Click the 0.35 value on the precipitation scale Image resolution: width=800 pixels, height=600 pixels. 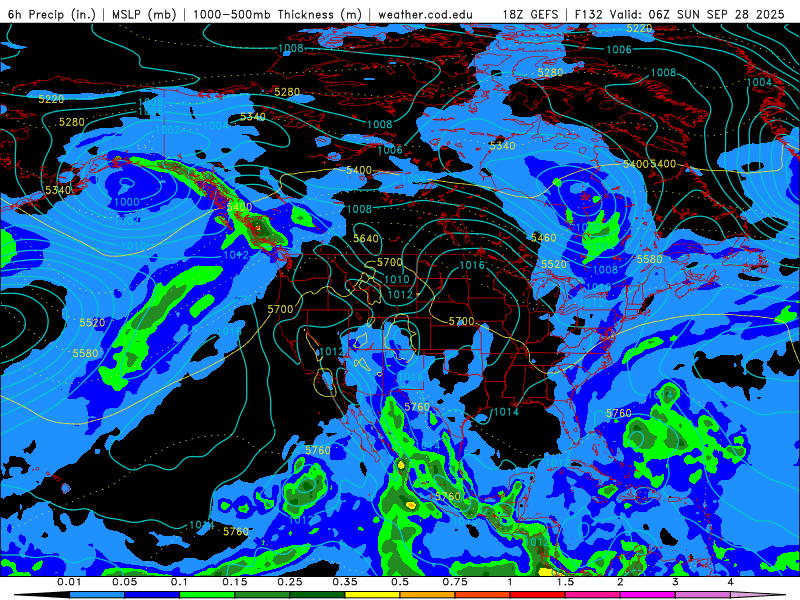pos(345,582)
